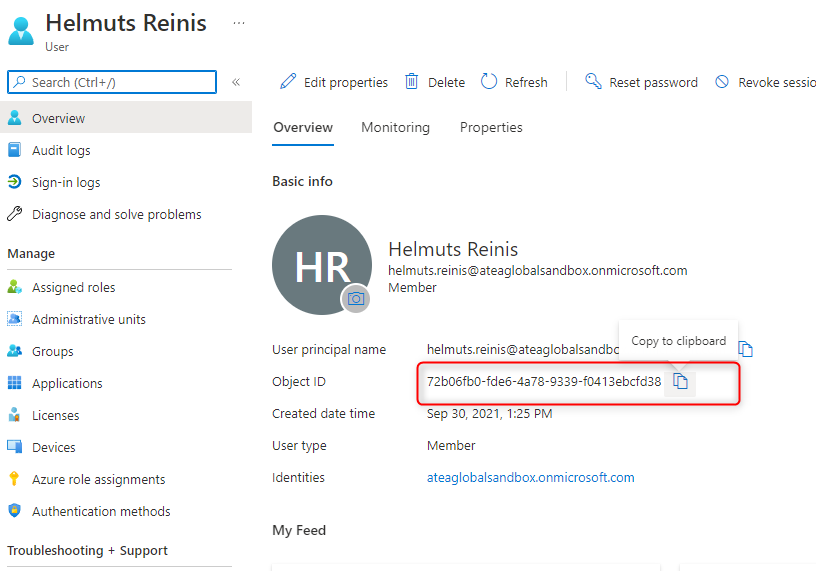The width and height of the screenshot is (816, 571).
Task: Click the Diagnose wrench icon
Action: click(x=15, y=214)
